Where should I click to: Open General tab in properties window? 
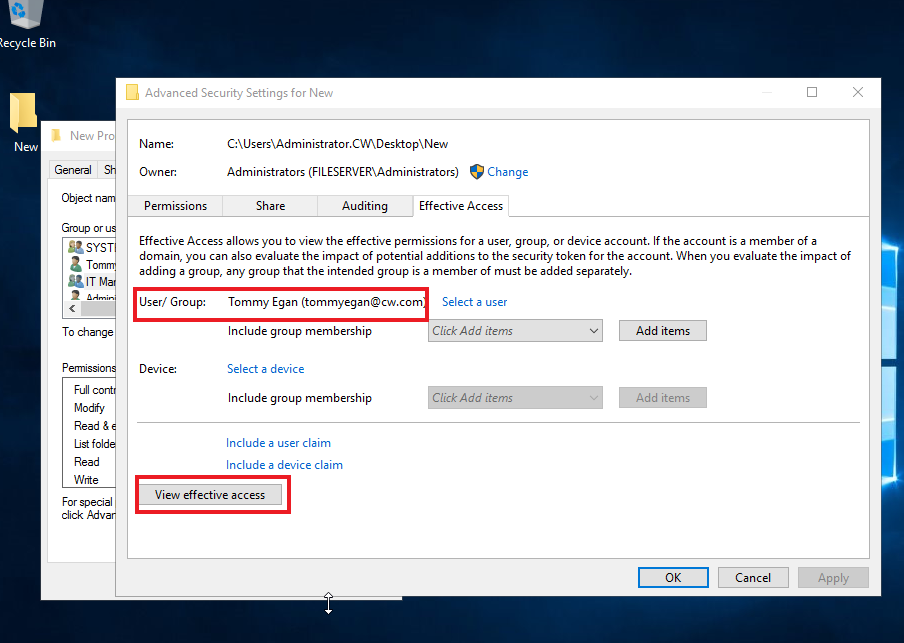click(x=73, y=170)
